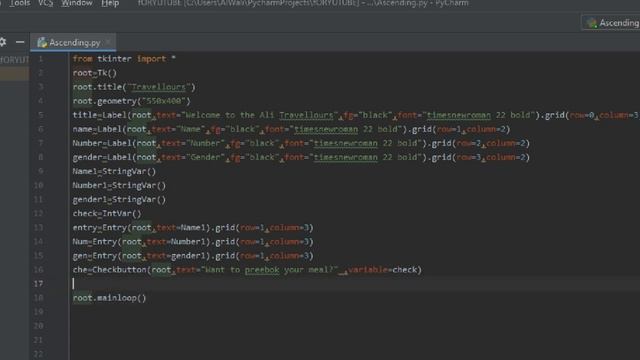Viewport: 640px width, 360px height.
Task: Click the text "Name1=StringVar()"
Action: click(114, 171)
